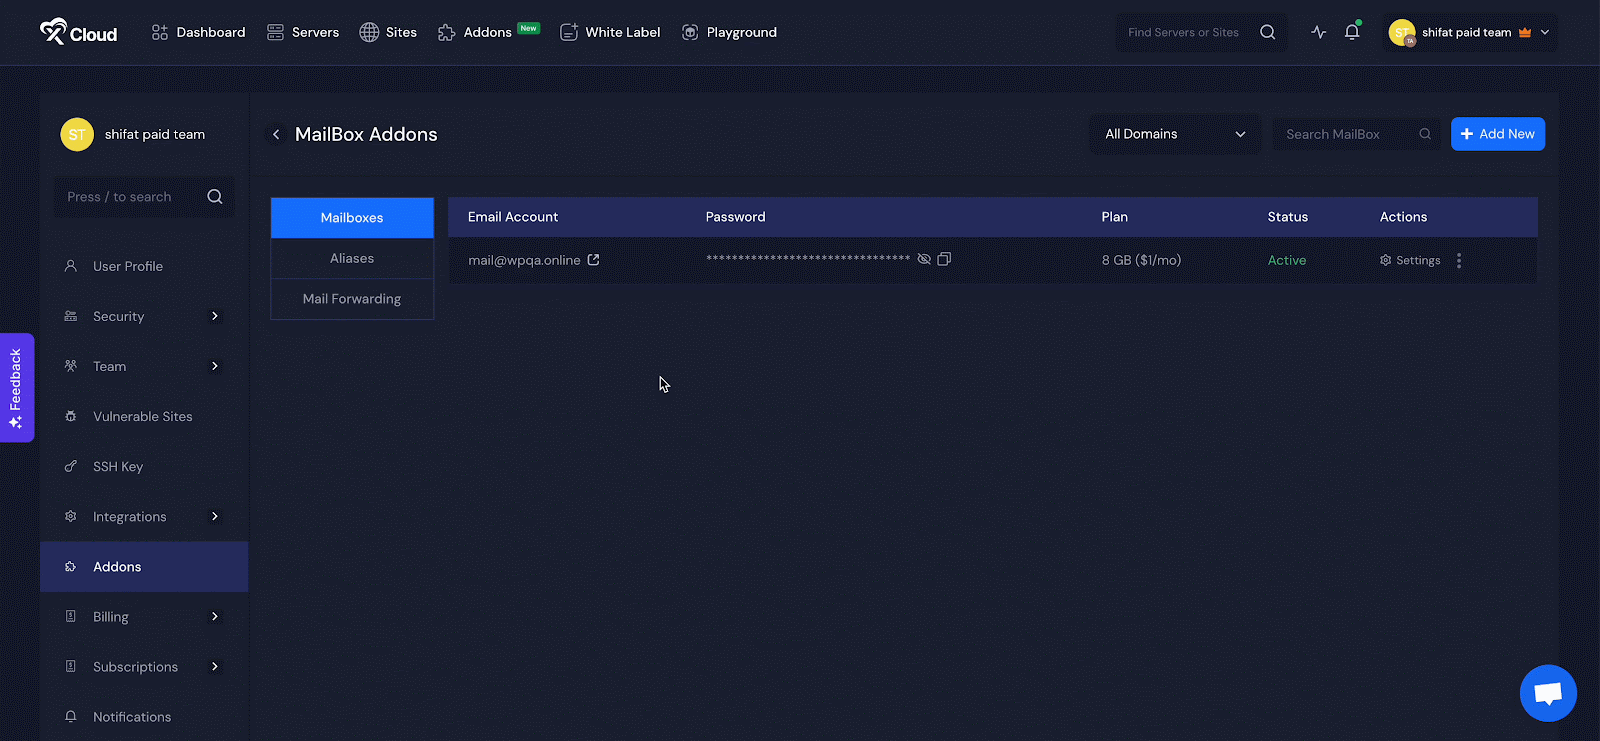Viewport: 1600px width, 741px height.
Task: Switch to the Mail Forwarding tab
Action: [352, 299]
